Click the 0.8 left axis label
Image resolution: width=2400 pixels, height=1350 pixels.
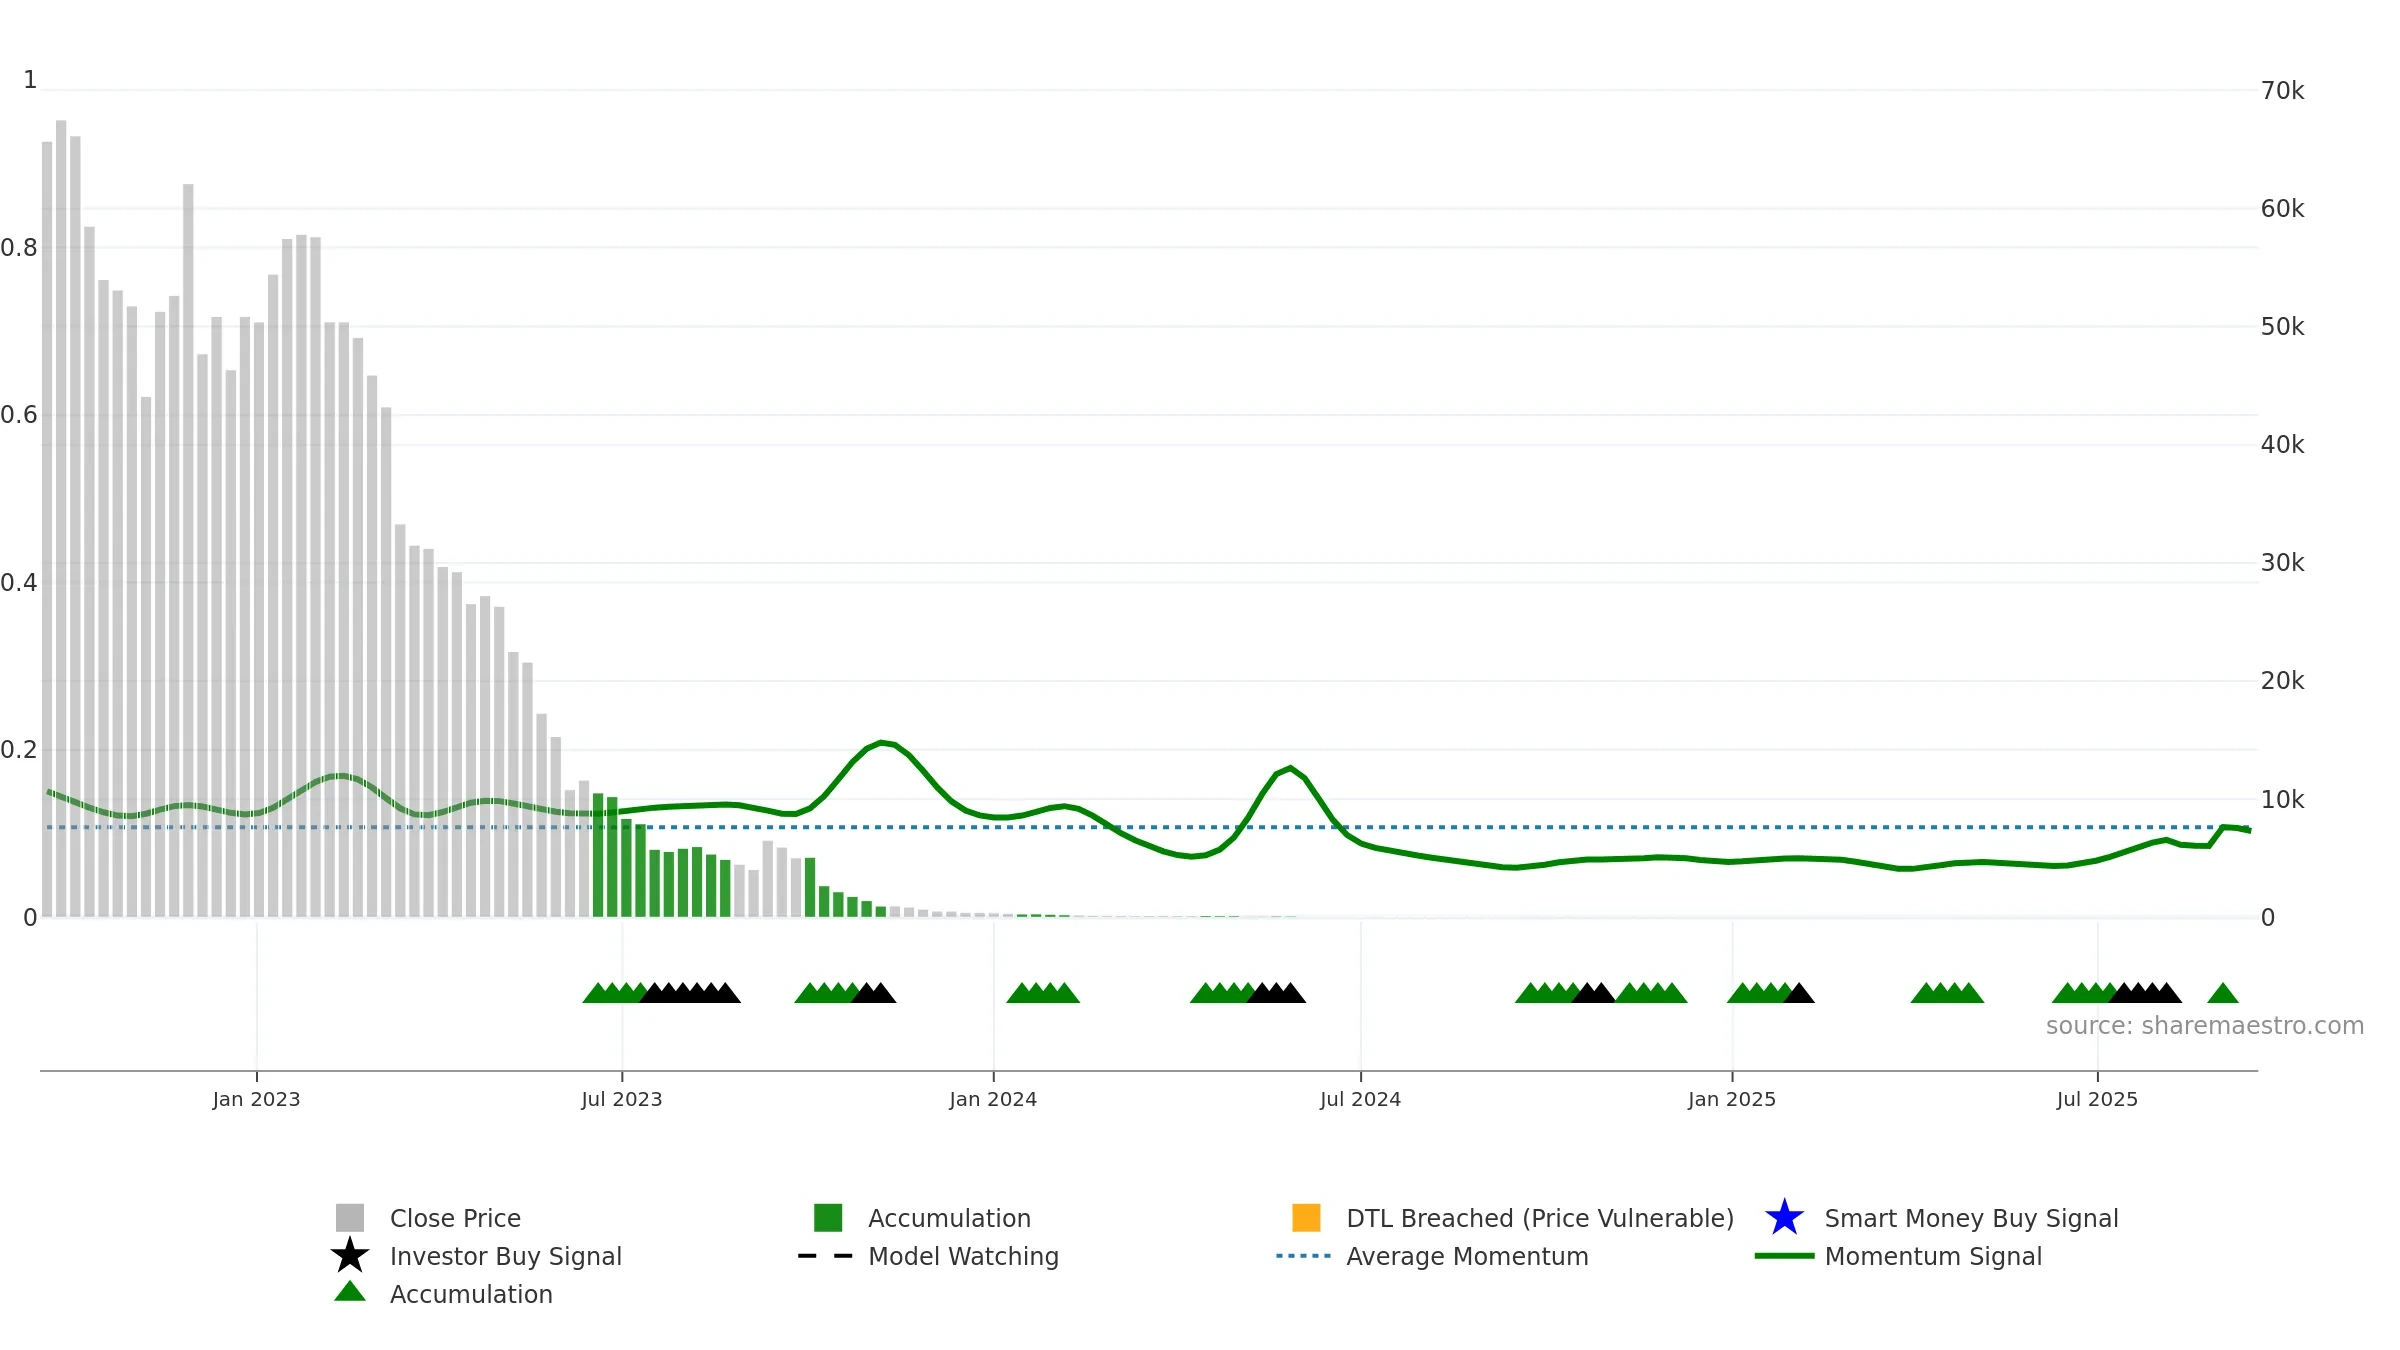point(19,248)
